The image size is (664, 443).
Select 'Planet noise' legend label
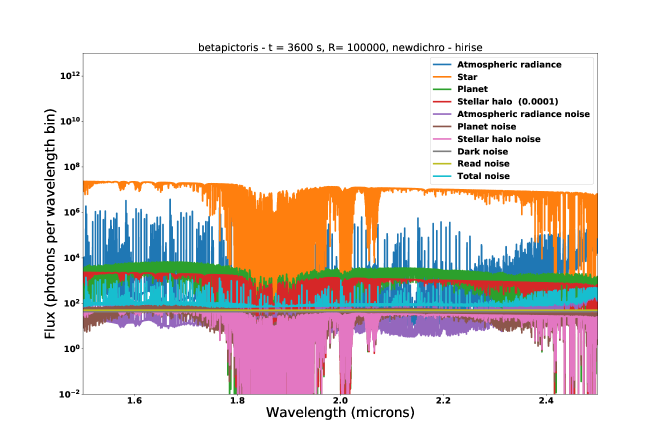click(487, 127)
